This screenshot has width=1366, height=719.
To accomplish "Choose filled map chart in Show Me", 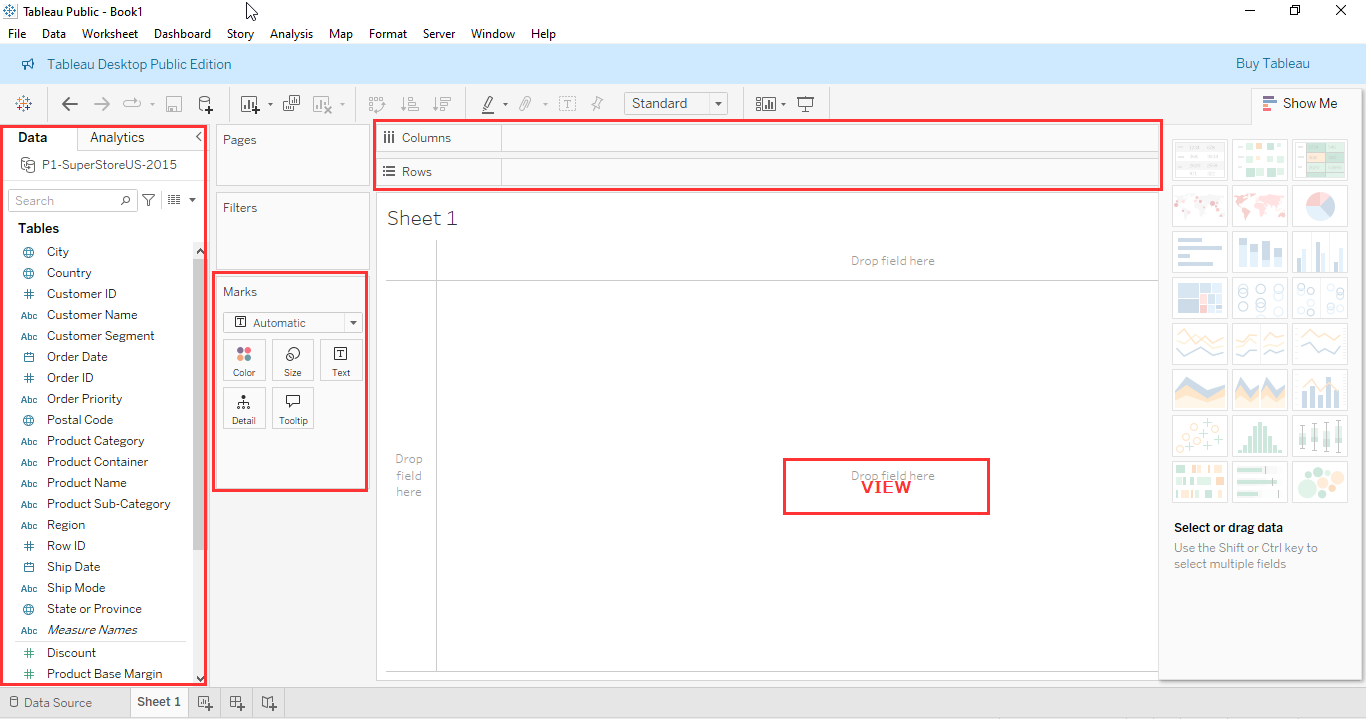I will 1259,206.
